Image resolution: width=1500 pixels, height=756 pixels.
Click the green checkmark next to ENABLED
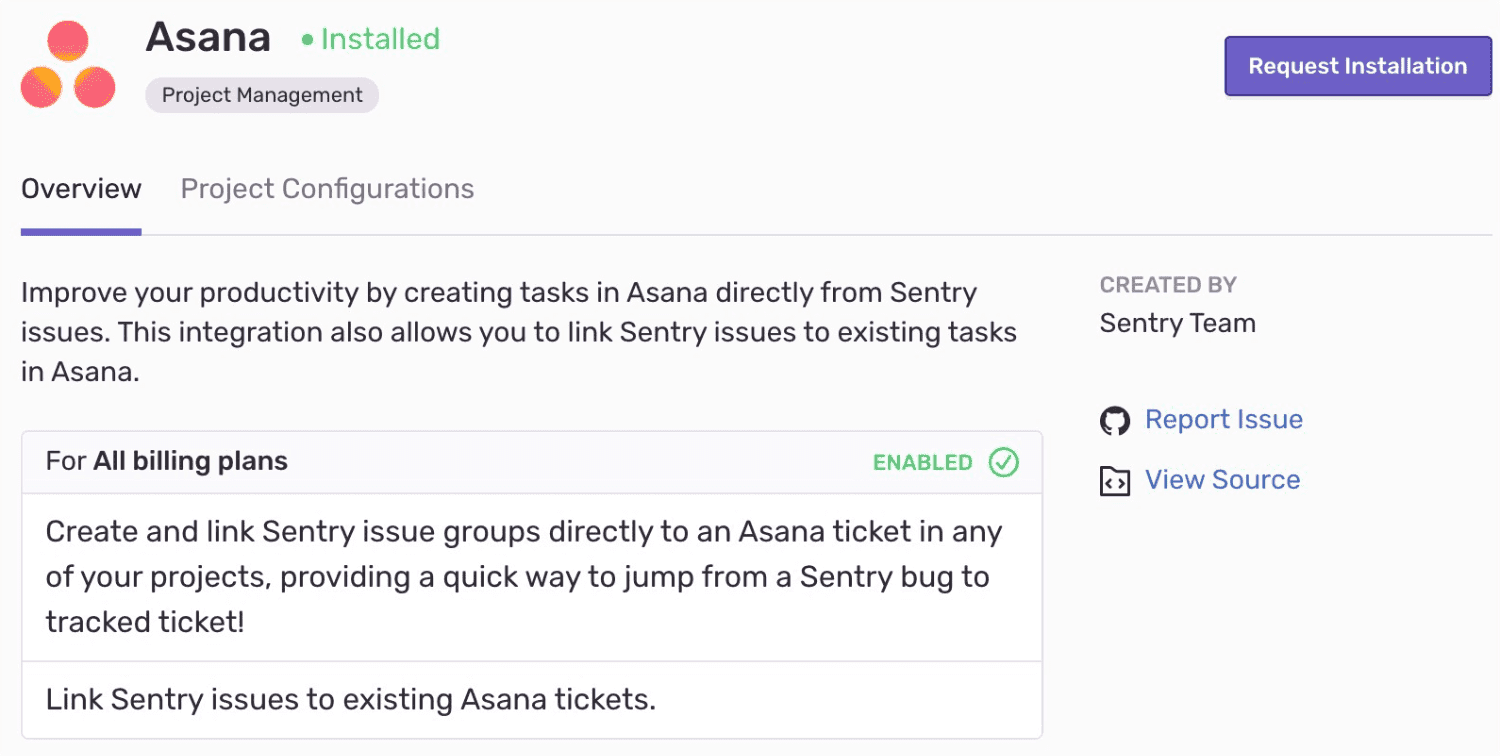(1004, 462)
